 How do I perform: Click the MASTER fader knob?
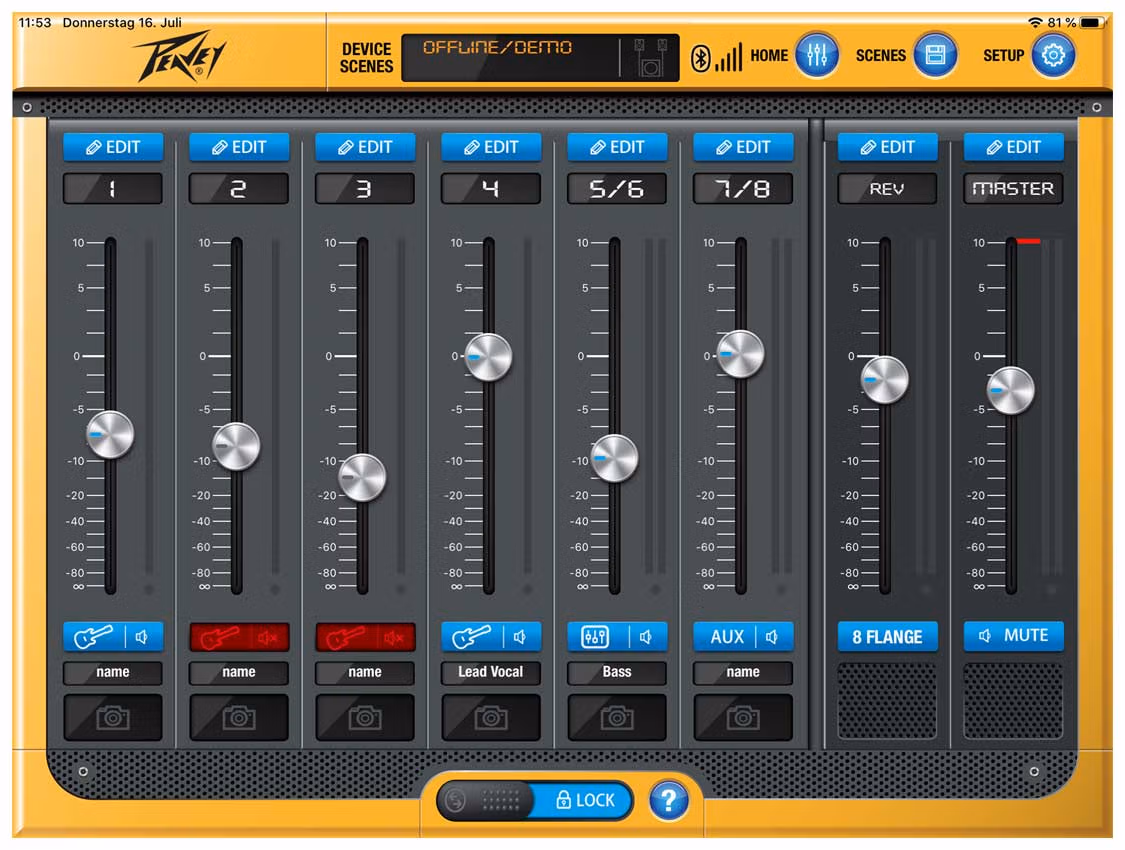(1010, 390)
